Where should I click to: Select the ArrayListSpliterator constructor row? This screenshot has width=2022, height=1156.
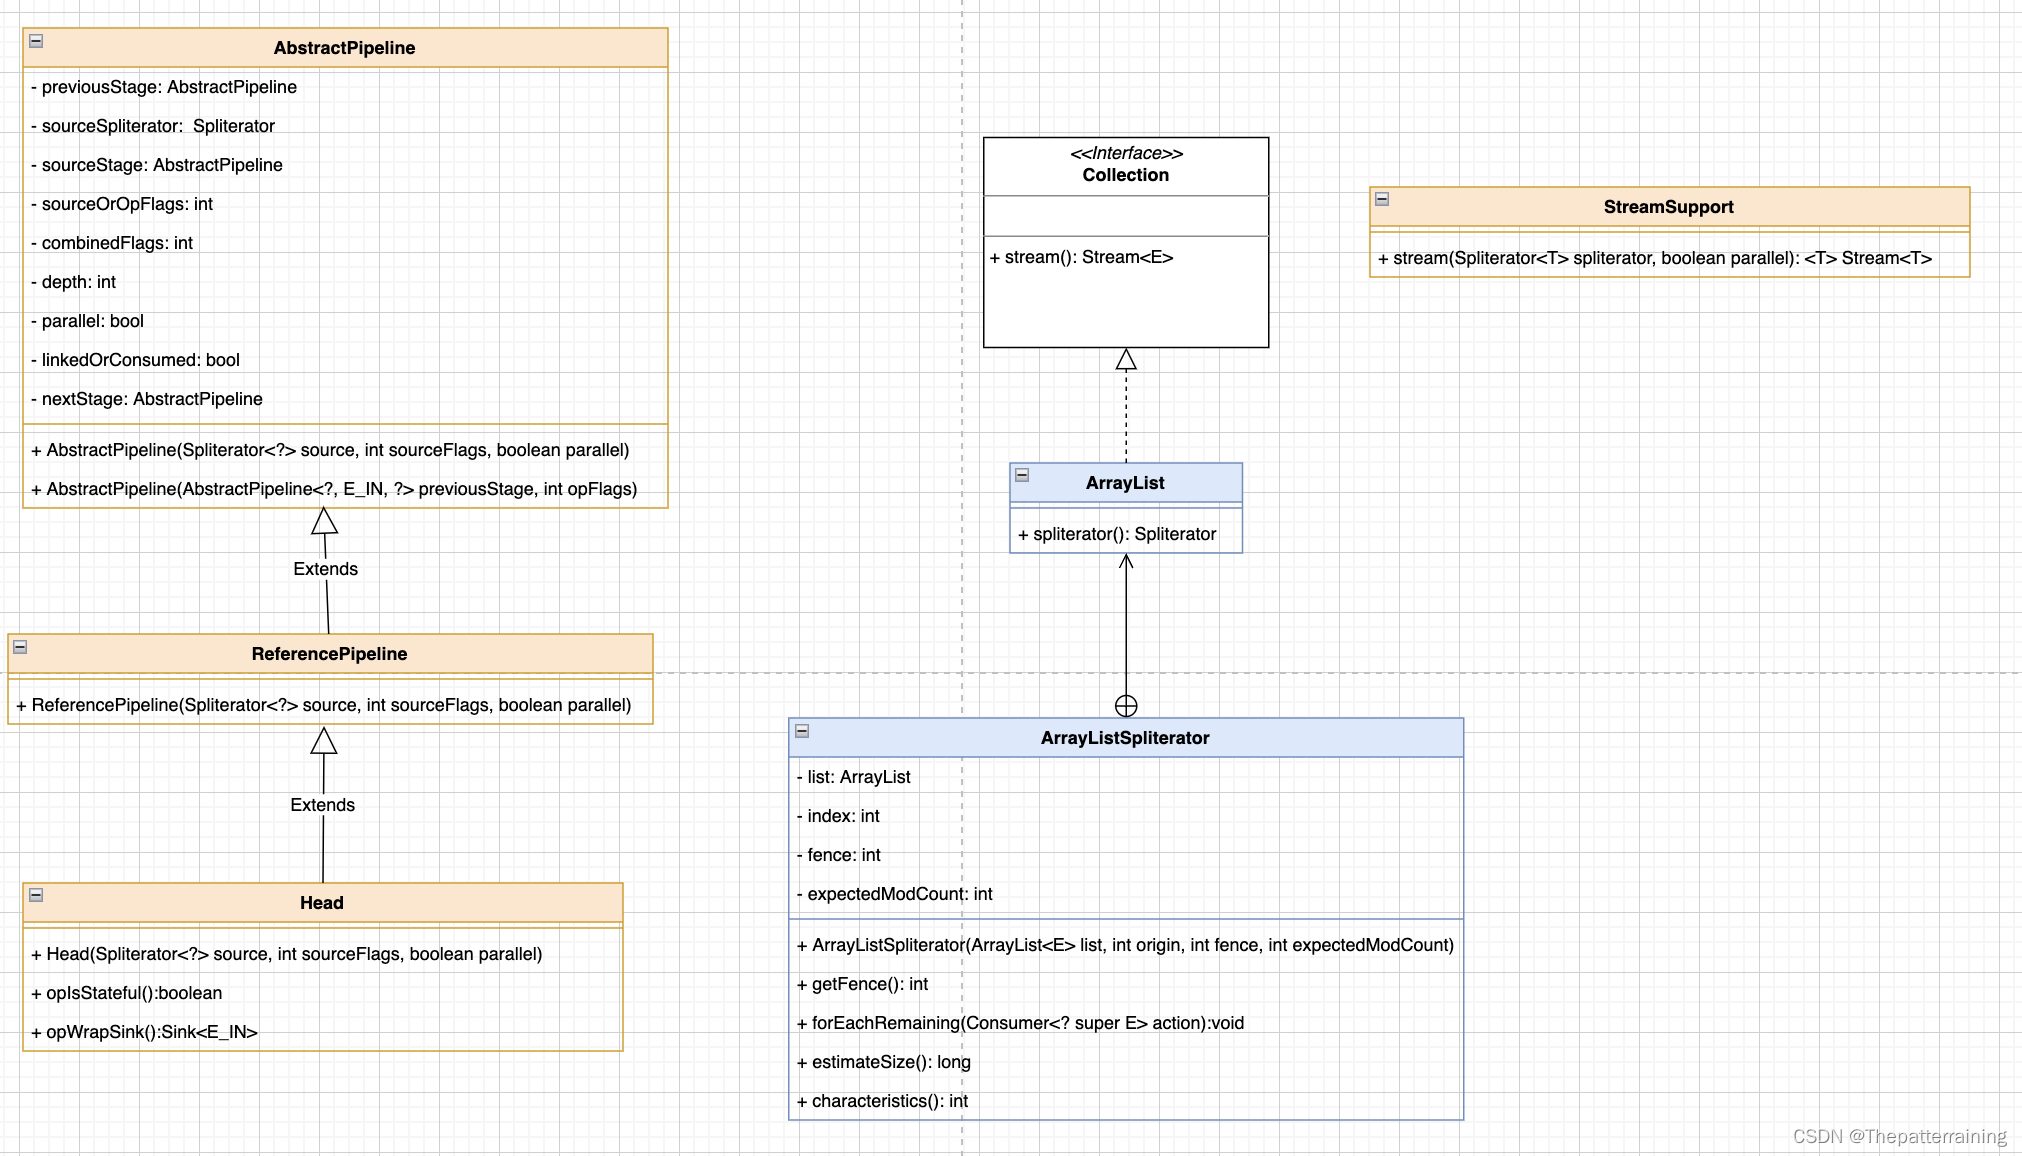(1126, 945)
